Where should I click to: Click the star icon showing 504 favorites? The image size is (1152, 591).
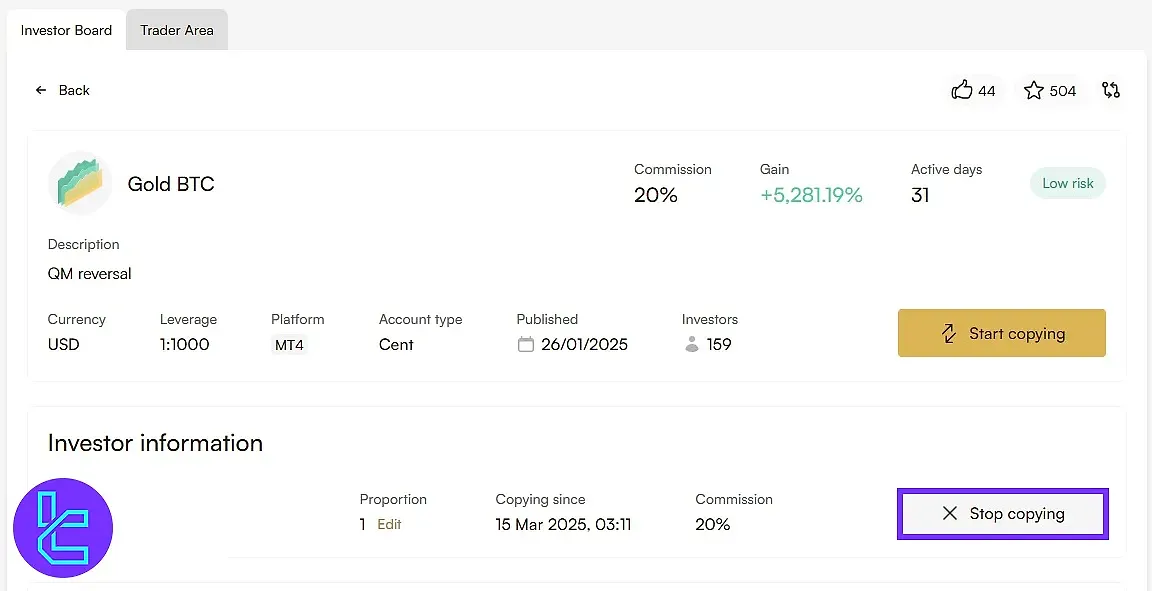click(x=1033, y=90)
